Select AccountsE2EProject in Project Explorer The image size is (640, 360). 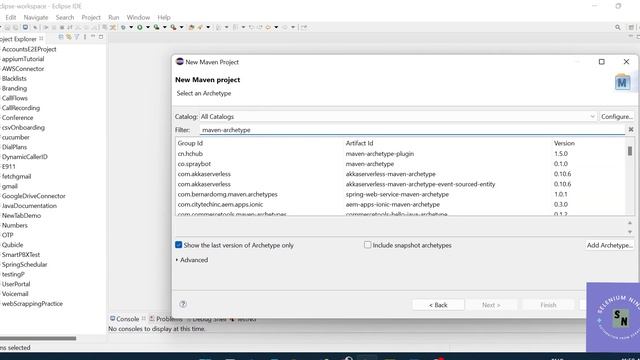click(29, 49)
